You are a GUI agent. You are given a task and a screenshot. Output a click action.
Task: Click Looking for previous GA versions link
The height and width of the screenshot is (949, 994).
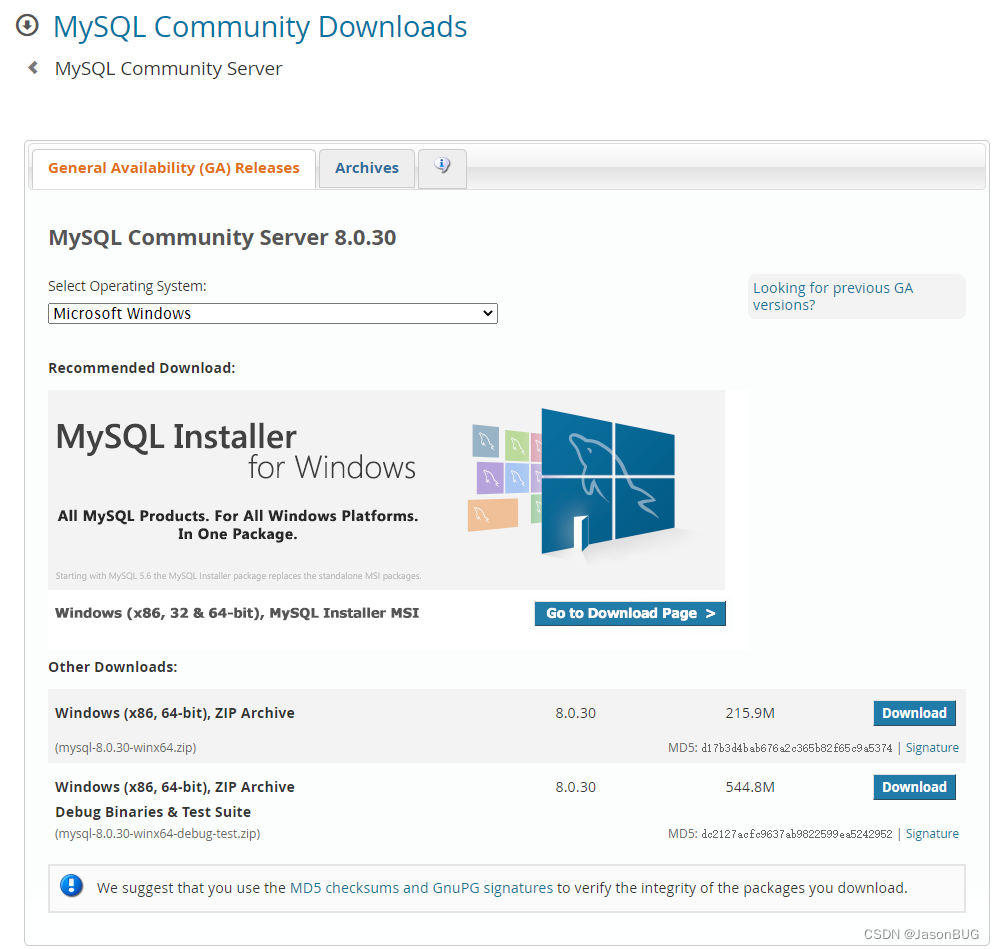[x=833, y=296]
